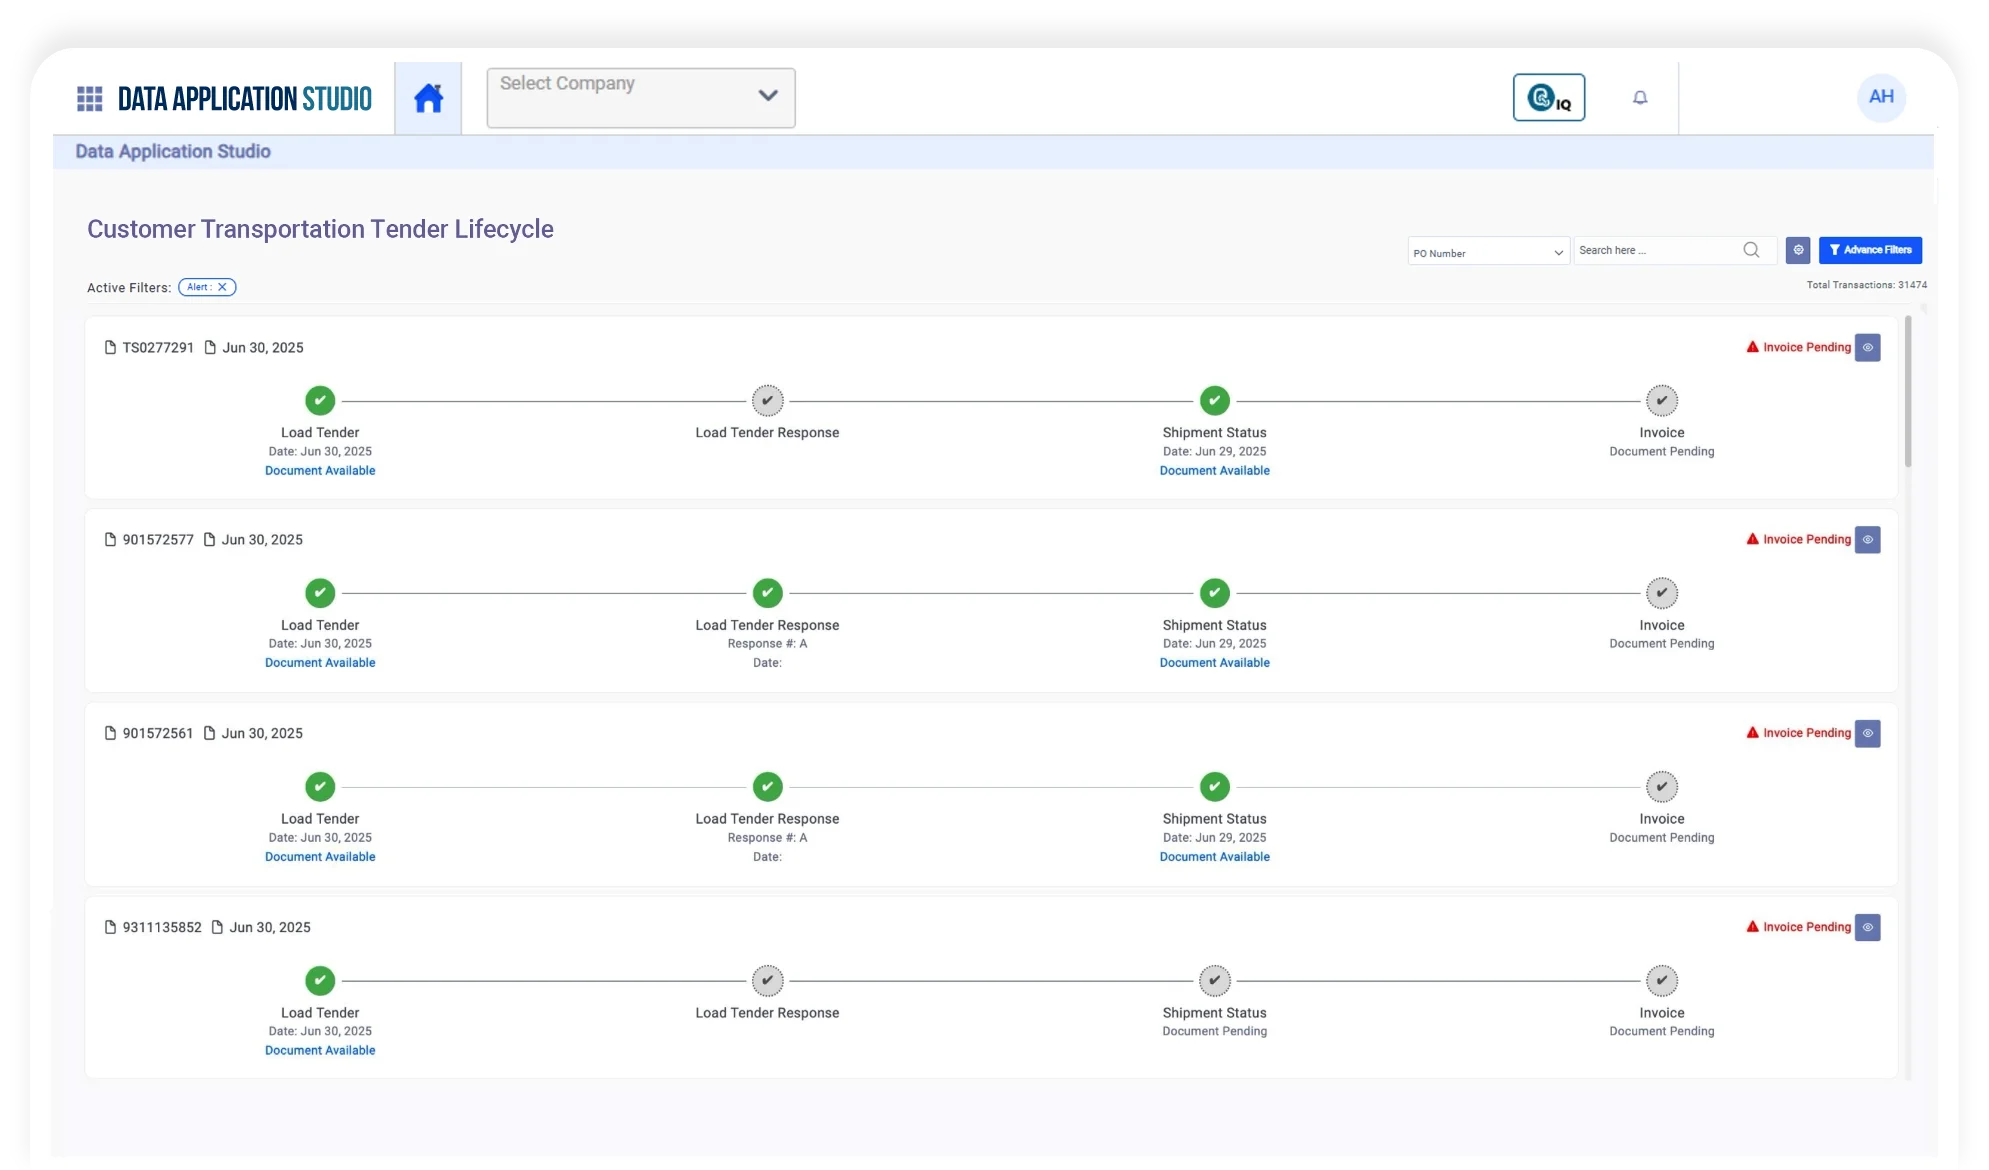Image resolution: width=1989 pixels, height=1170 pixels.
Task: Click the search magnifier icon
Action: pos(1751,250)
